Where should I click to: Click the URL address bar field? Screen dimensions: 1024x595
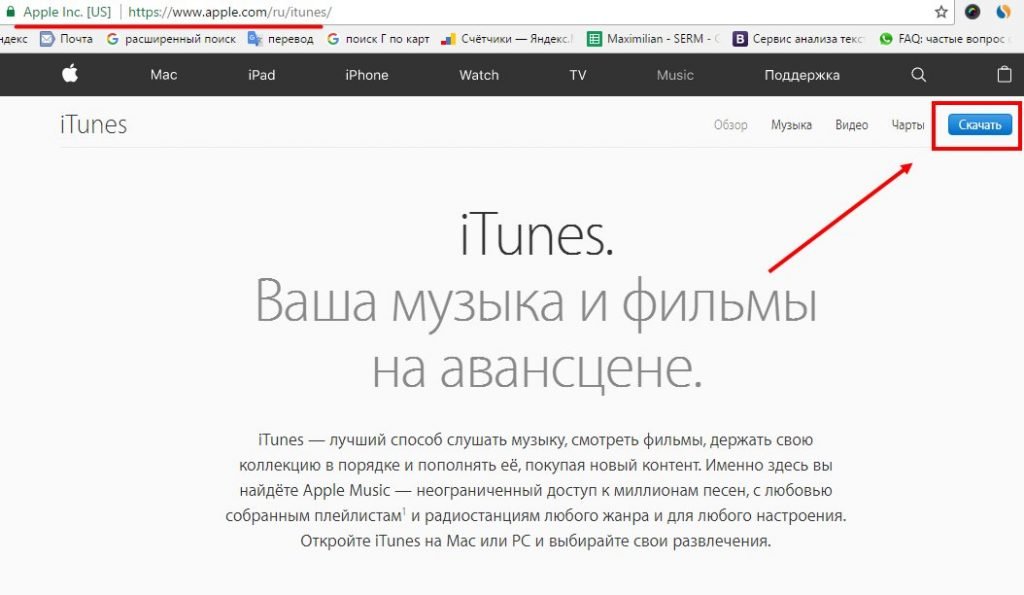(600, 12)
